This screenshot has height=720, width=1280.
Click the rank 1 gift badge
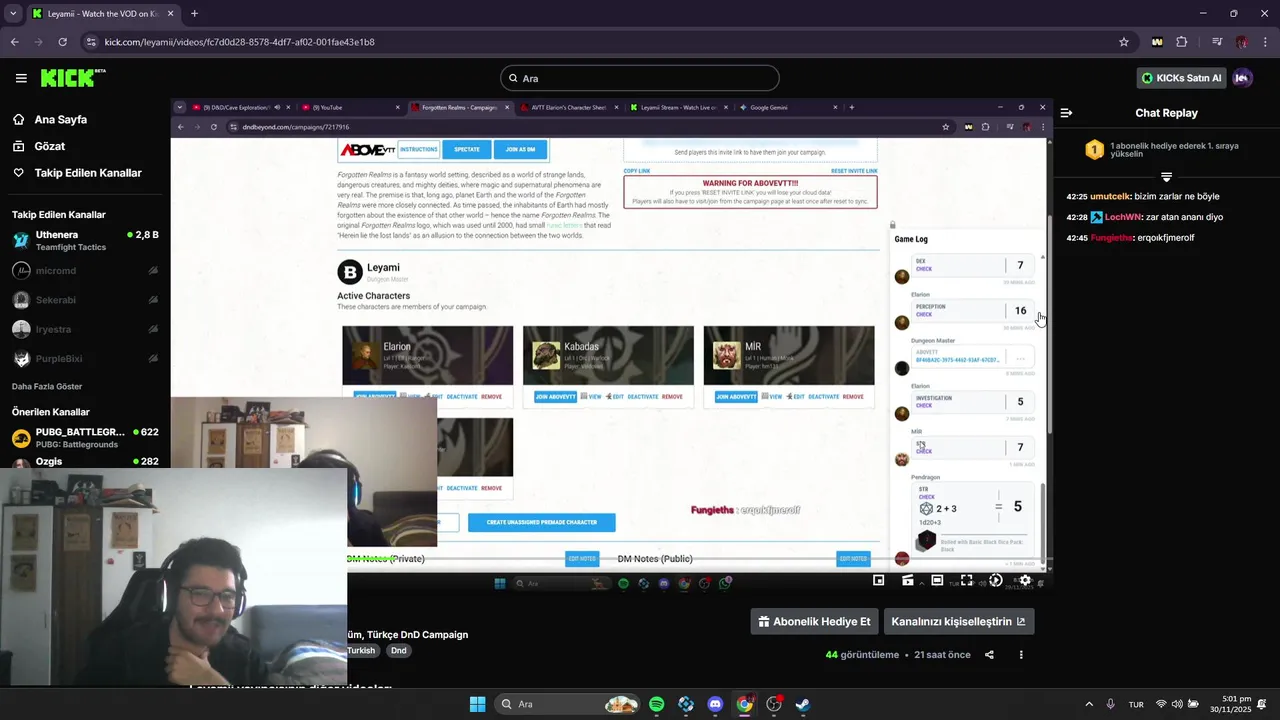1094,150
